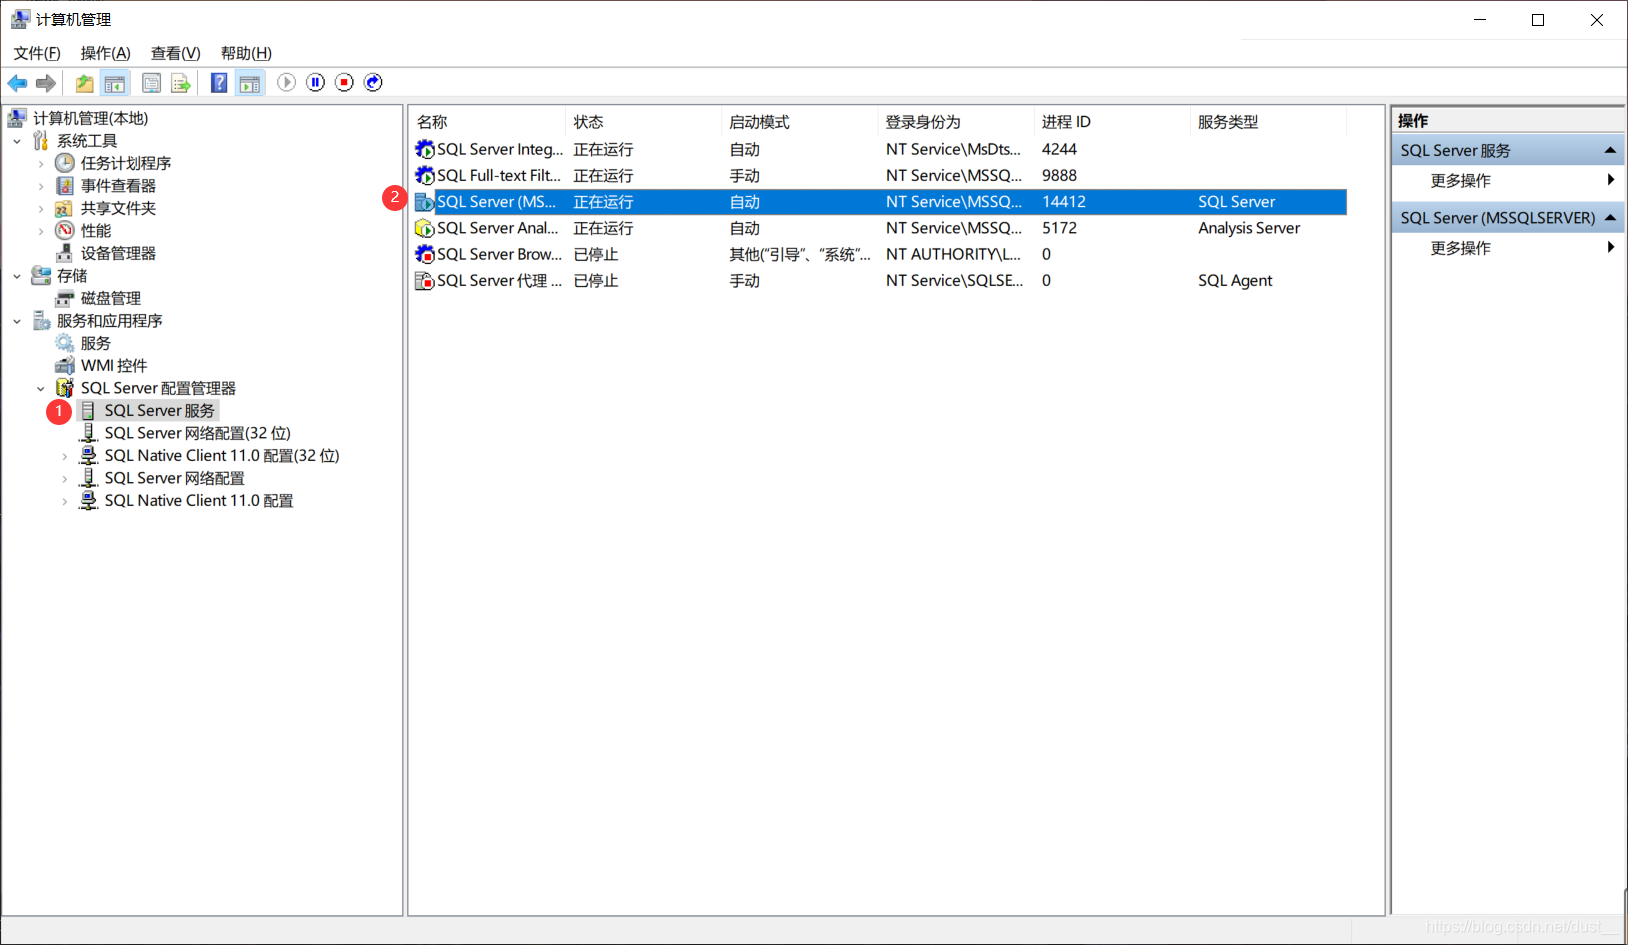Click the SQL Server Brow... stopped service icon
This screenshot has width=1628, height=945.
point(424,255)
